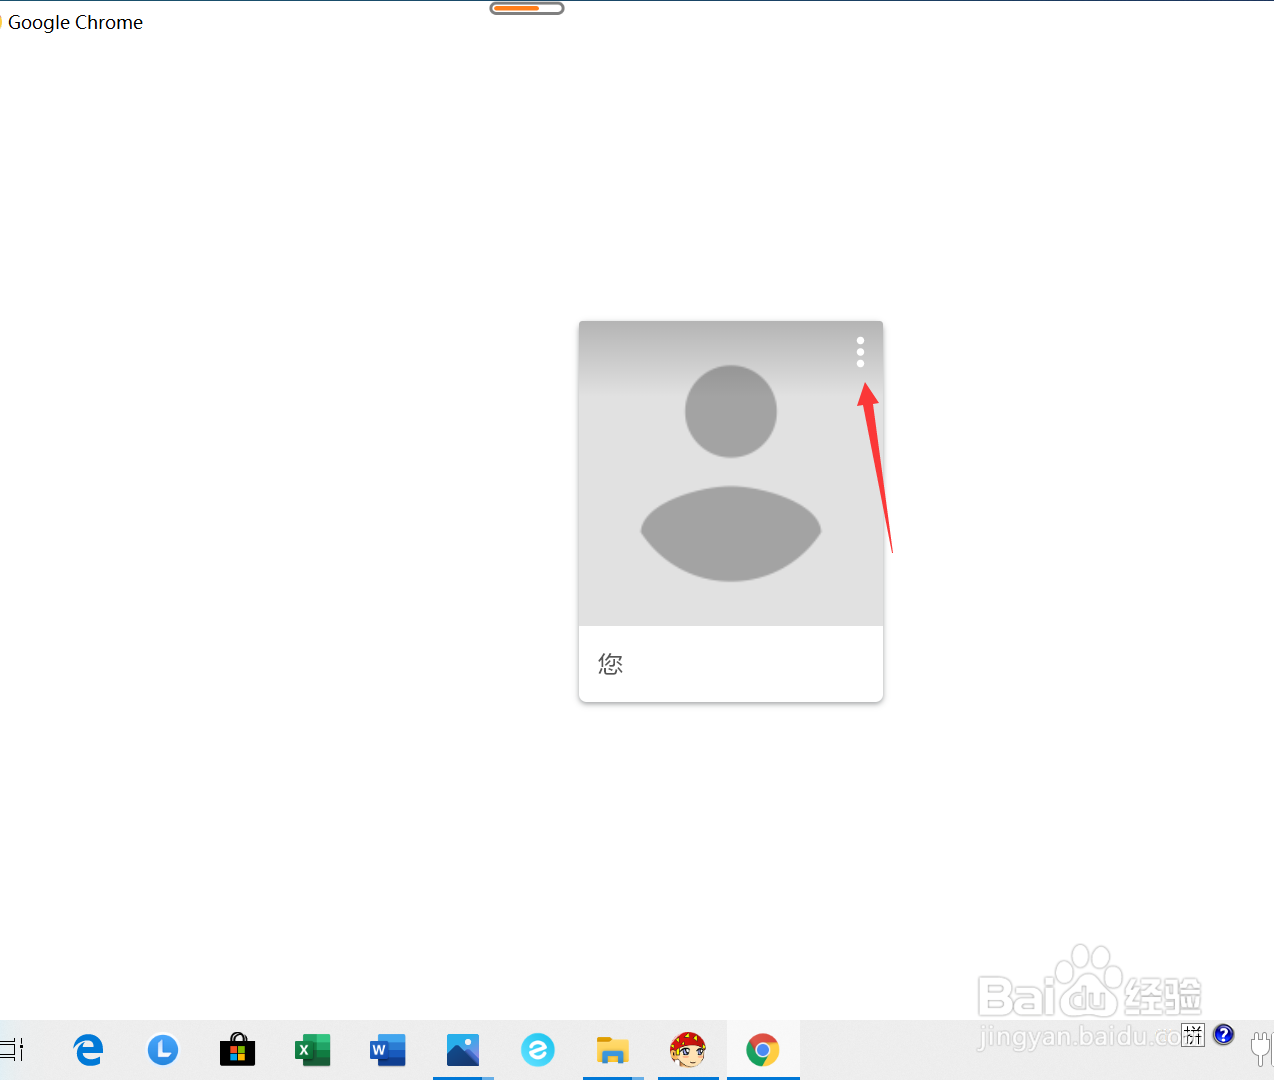
Task: Click the profile name 您
Action: pos(610,664)
